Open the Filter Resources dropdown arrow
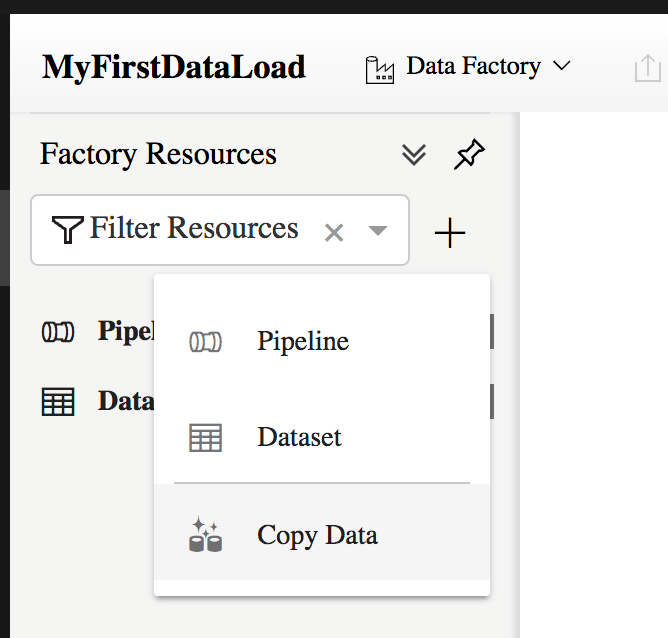668x638 pixels. 377,230
